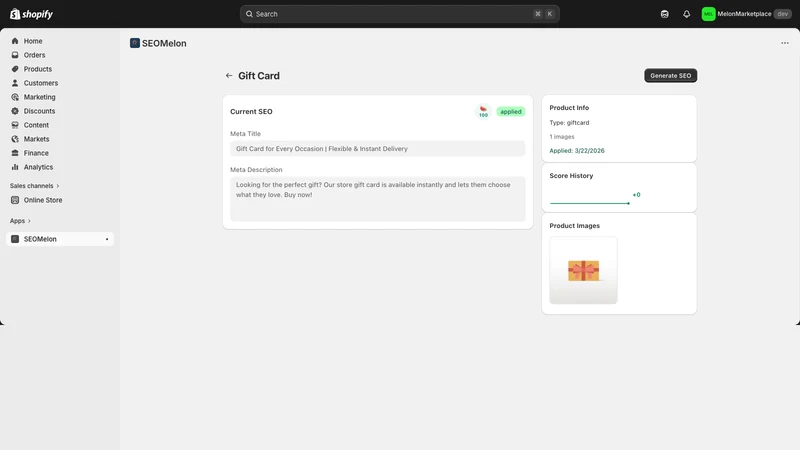Open the notifications bell

(x=687, y=14)
